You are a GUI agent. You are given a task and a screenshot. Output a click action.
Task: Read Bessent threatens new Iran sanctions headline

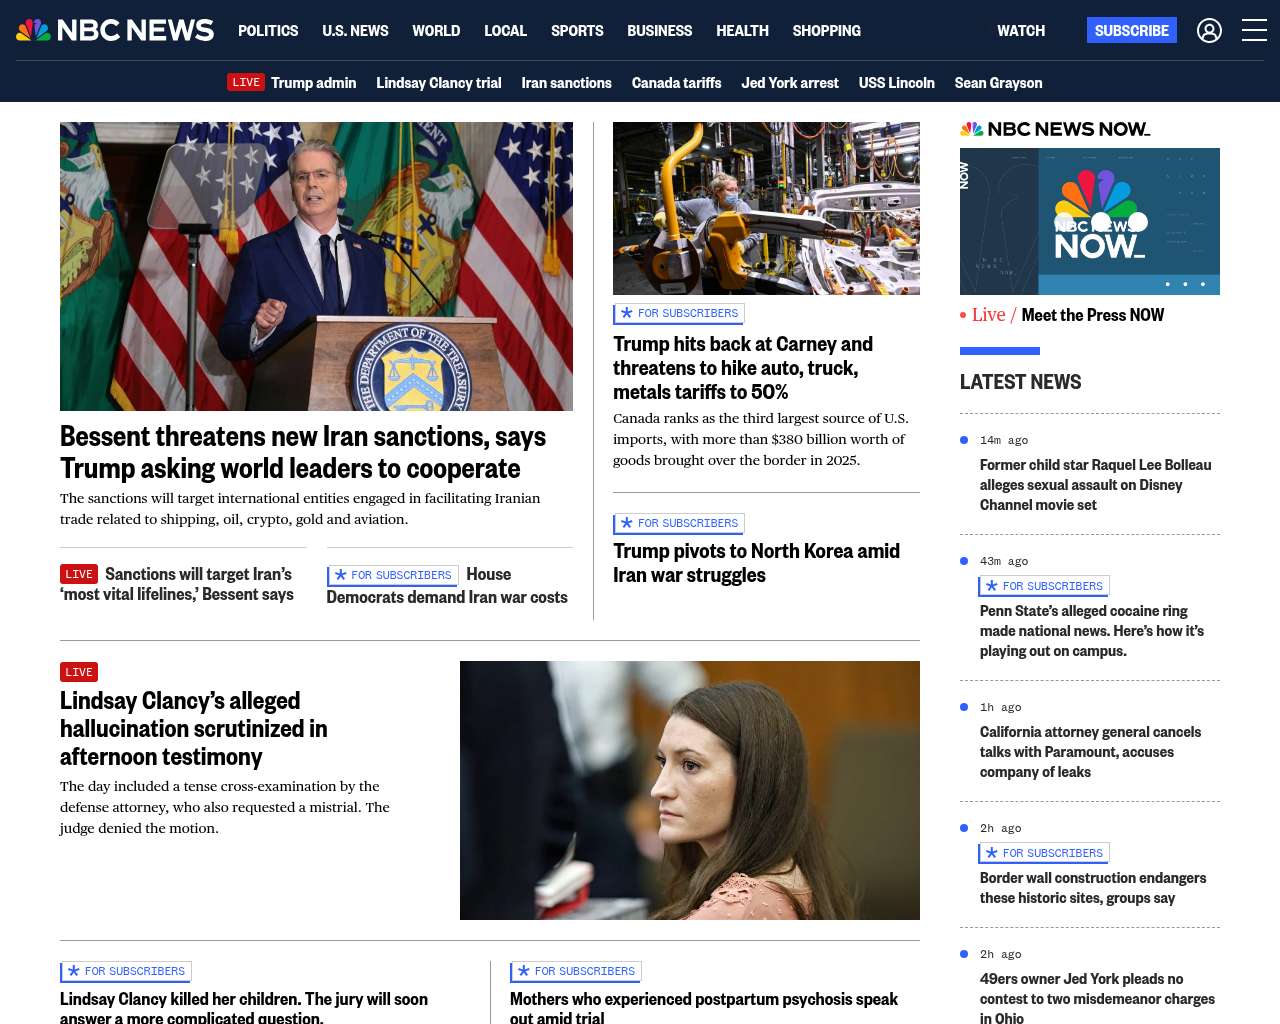(x=303, y=453)
